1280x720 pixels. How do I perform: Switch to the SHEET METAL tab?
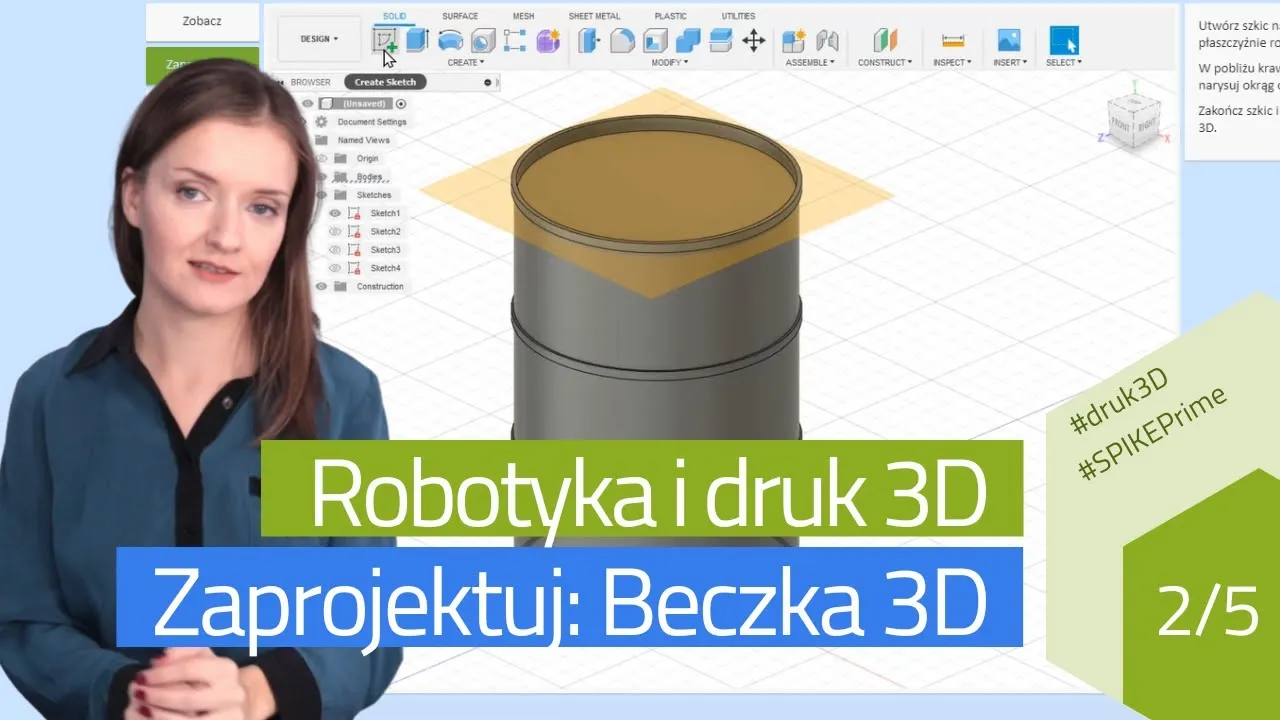pyautogui.click(x=594, y=15)
